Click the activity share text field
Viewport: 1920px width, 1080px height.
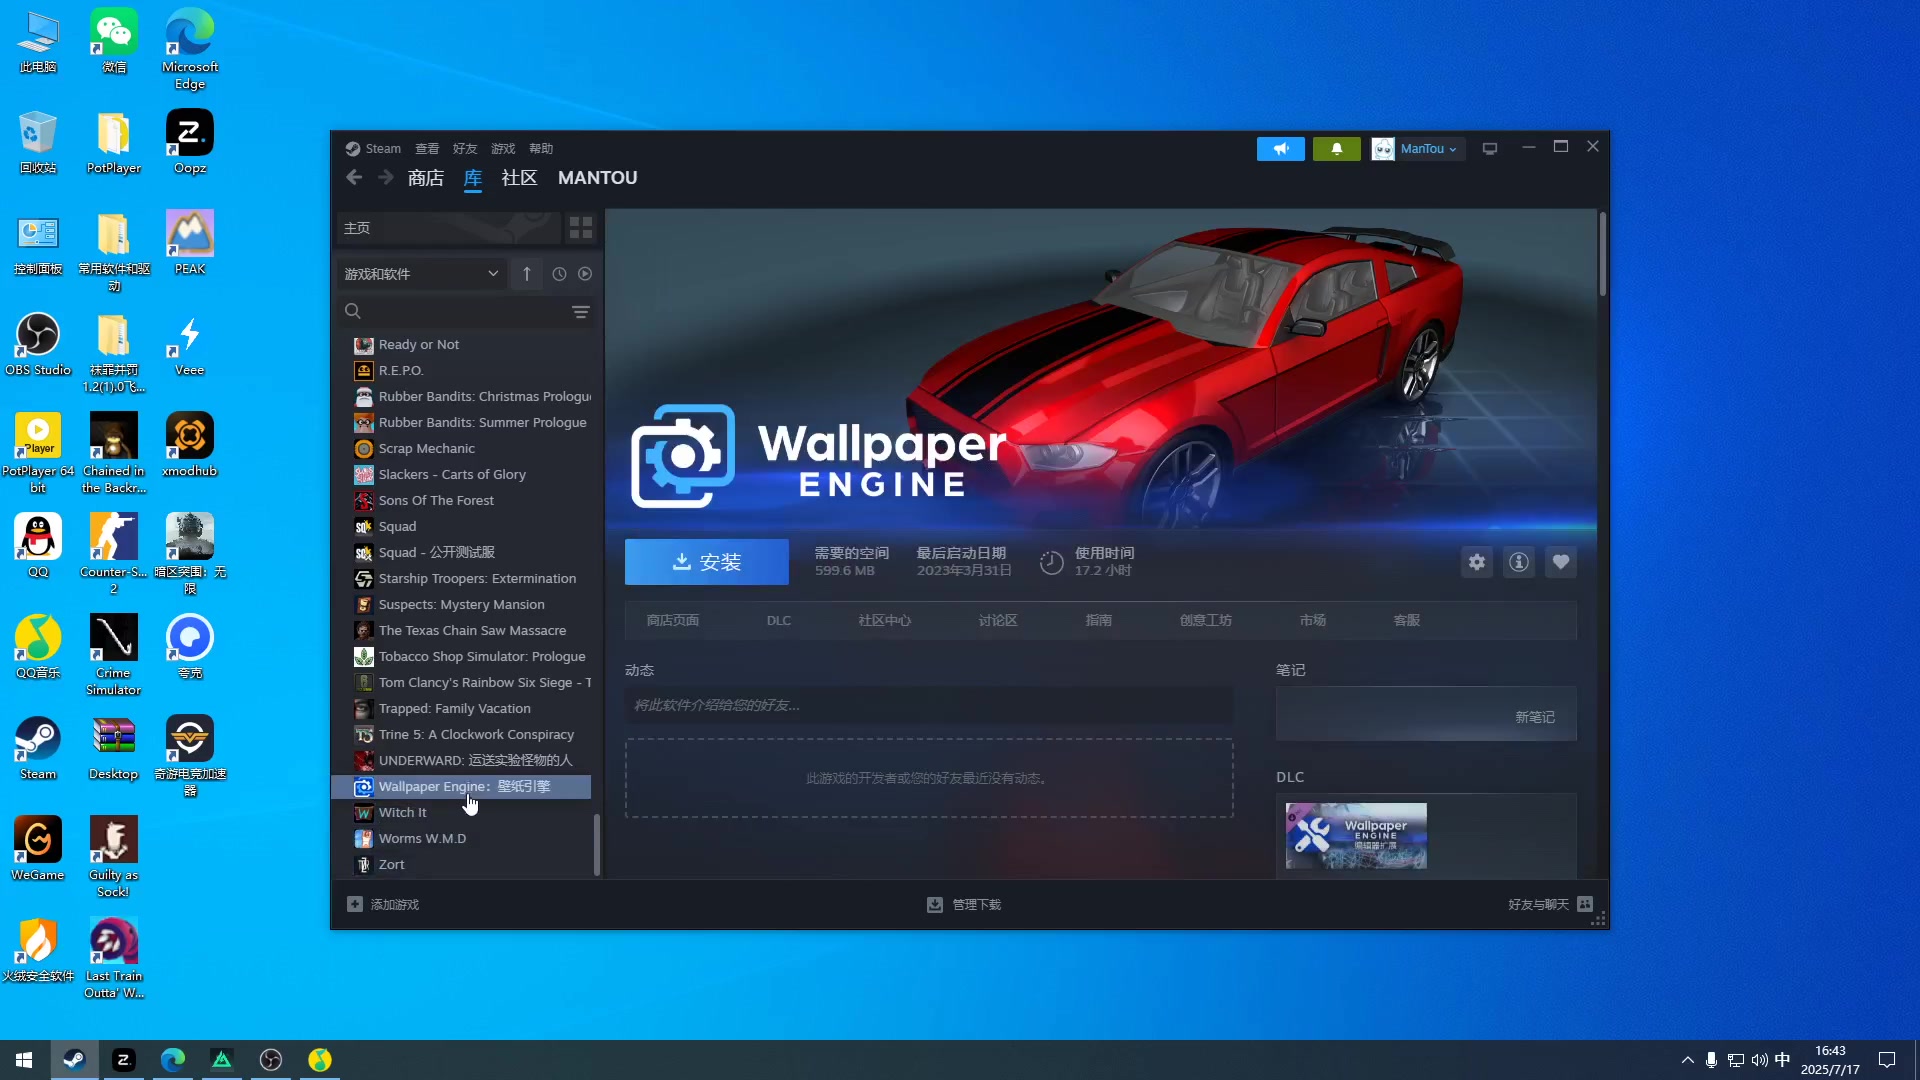(x=929, y=705)
